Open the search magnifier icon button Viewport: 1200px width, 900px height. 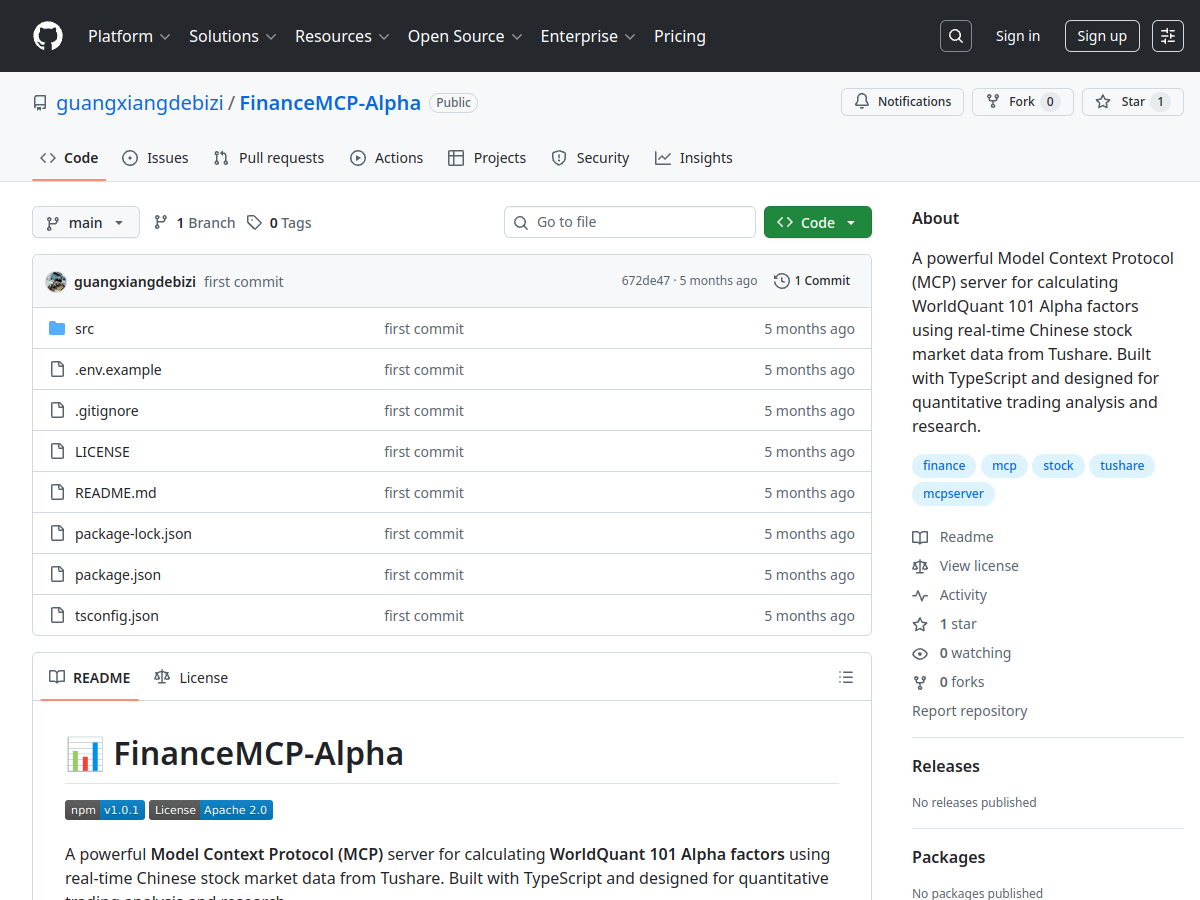pyautogui.click(x=956, y=36)
